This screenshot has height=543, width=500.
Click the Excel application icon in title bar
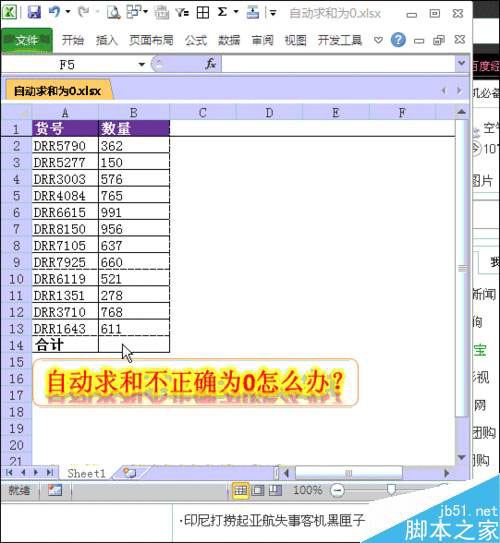click(9, 12)
